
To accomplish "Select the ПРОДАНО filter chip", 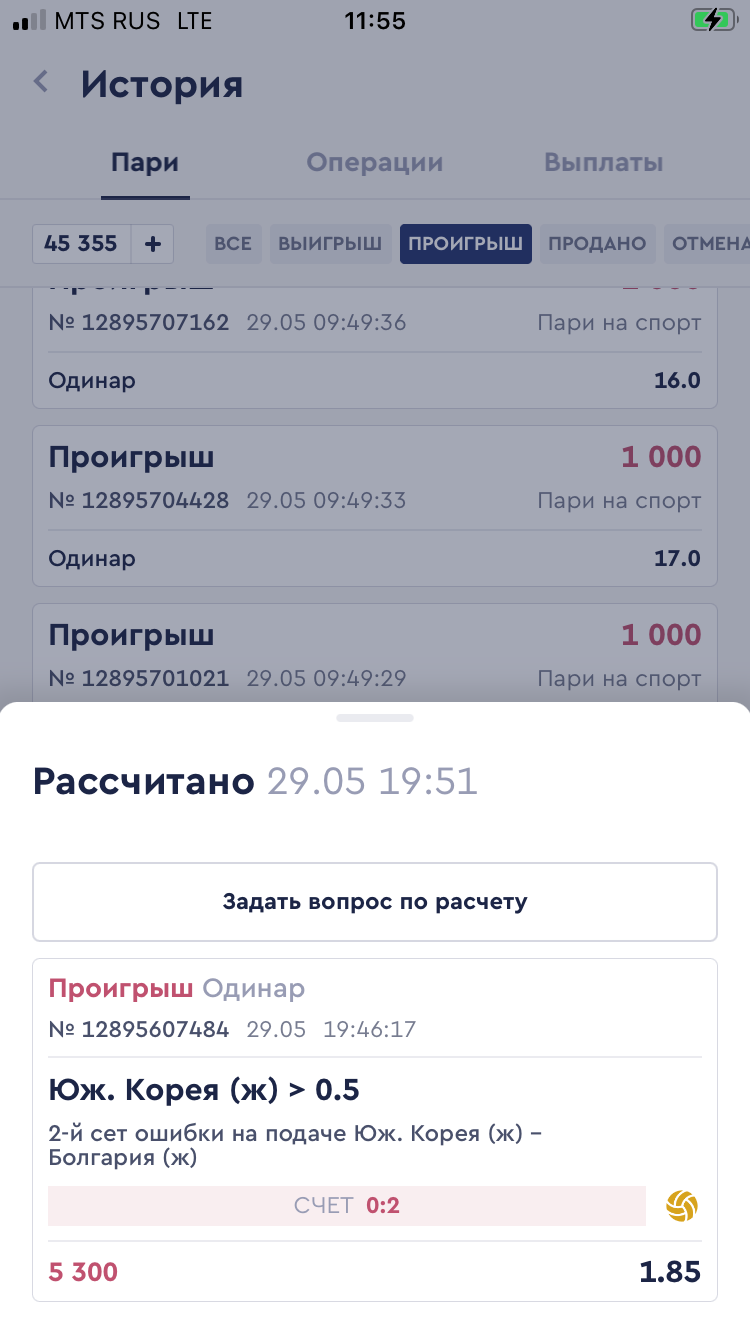I will pyautogui.click(x=598, y=243).
